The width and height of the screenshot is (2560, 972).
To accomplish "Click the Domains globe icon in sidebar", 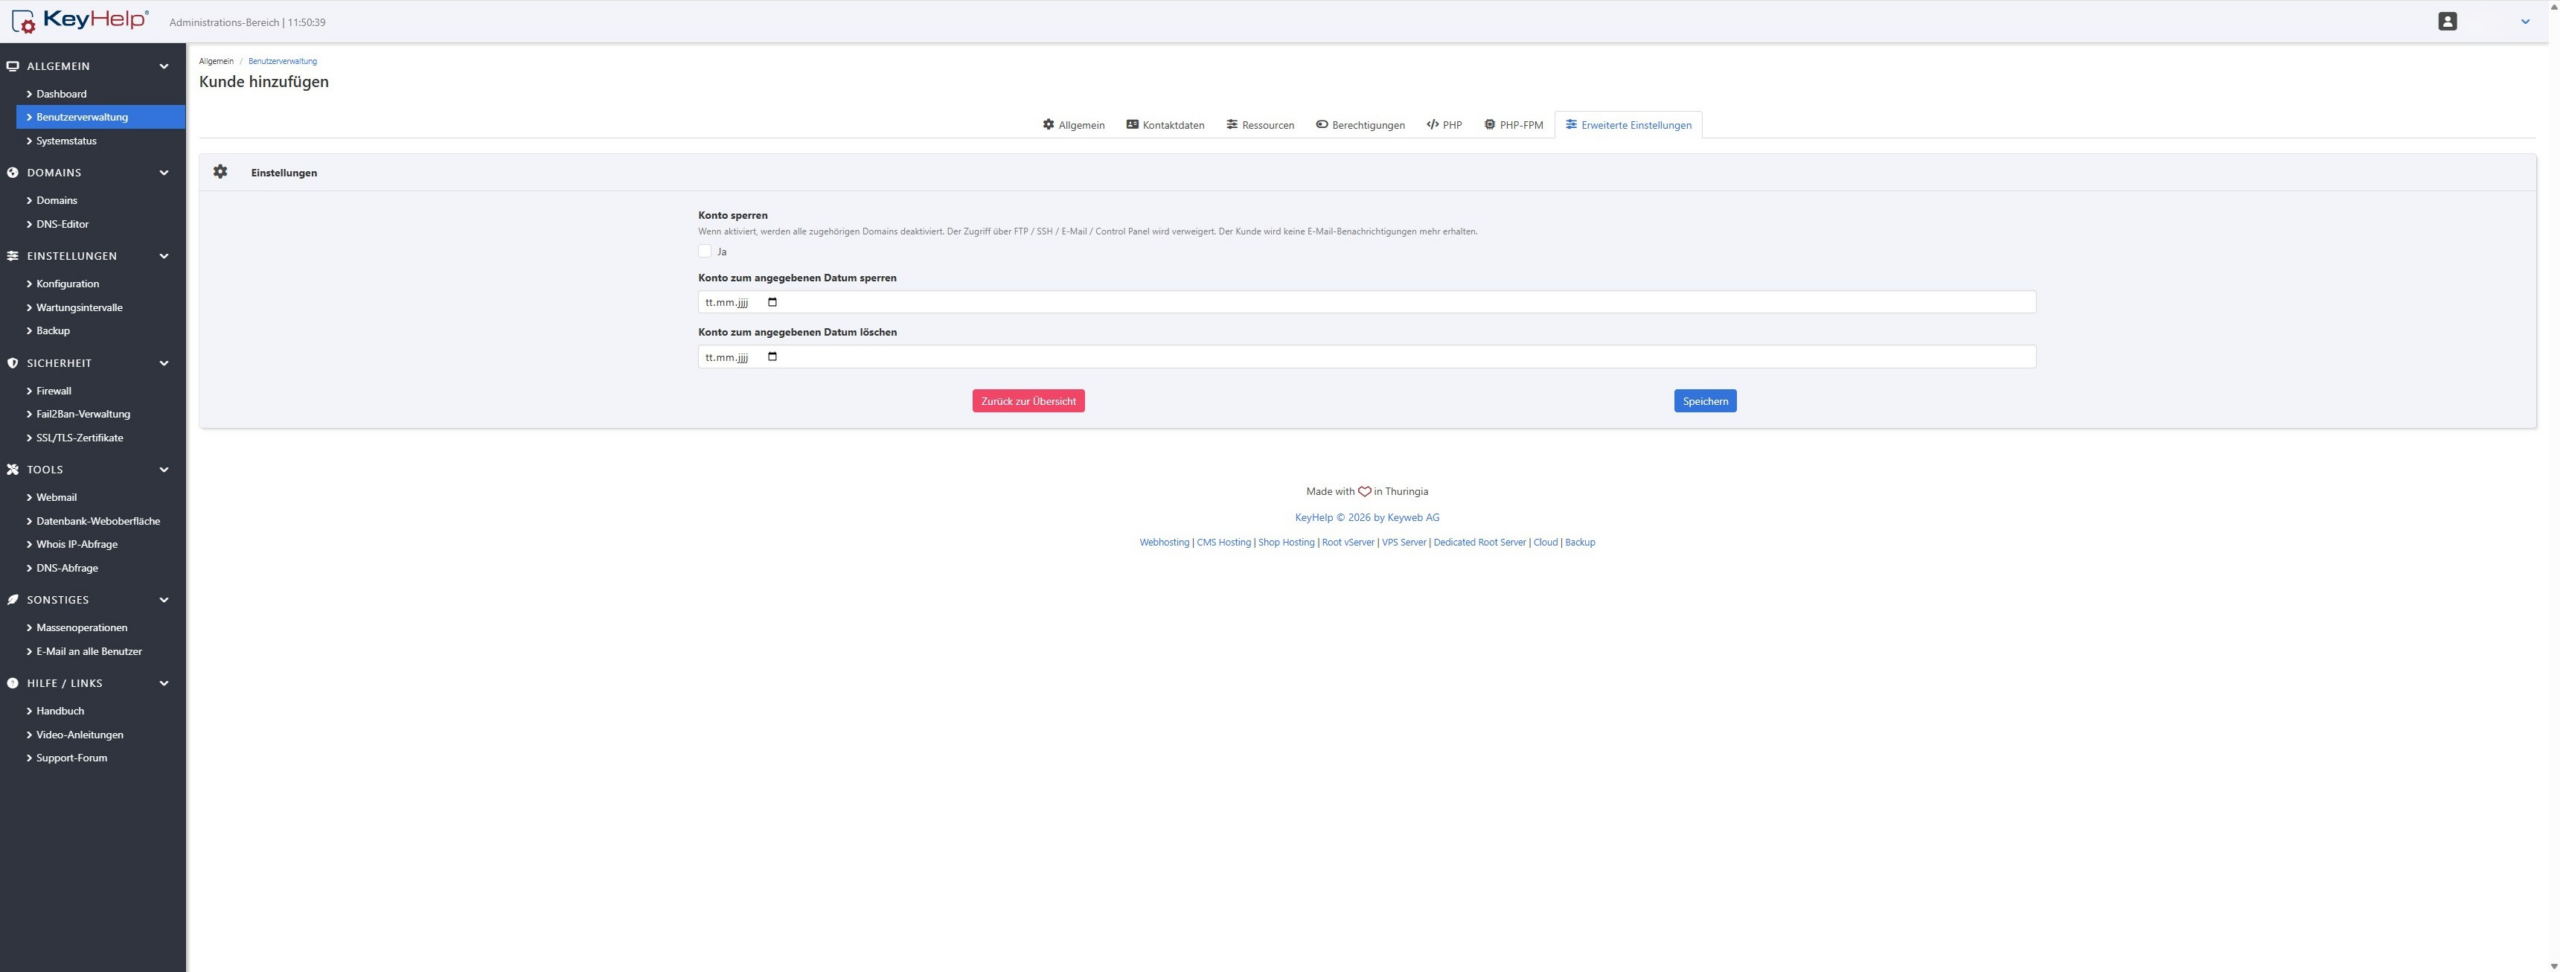I will [x=13, y=173].
